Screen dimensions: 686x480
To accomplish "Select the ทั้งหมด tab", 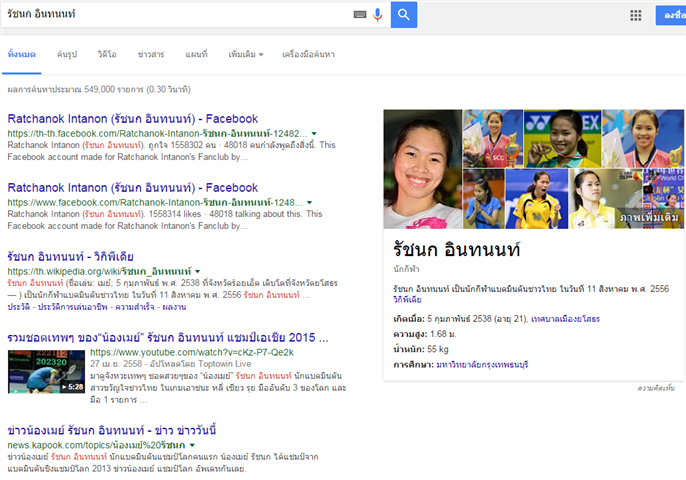I will click(21, 54).
